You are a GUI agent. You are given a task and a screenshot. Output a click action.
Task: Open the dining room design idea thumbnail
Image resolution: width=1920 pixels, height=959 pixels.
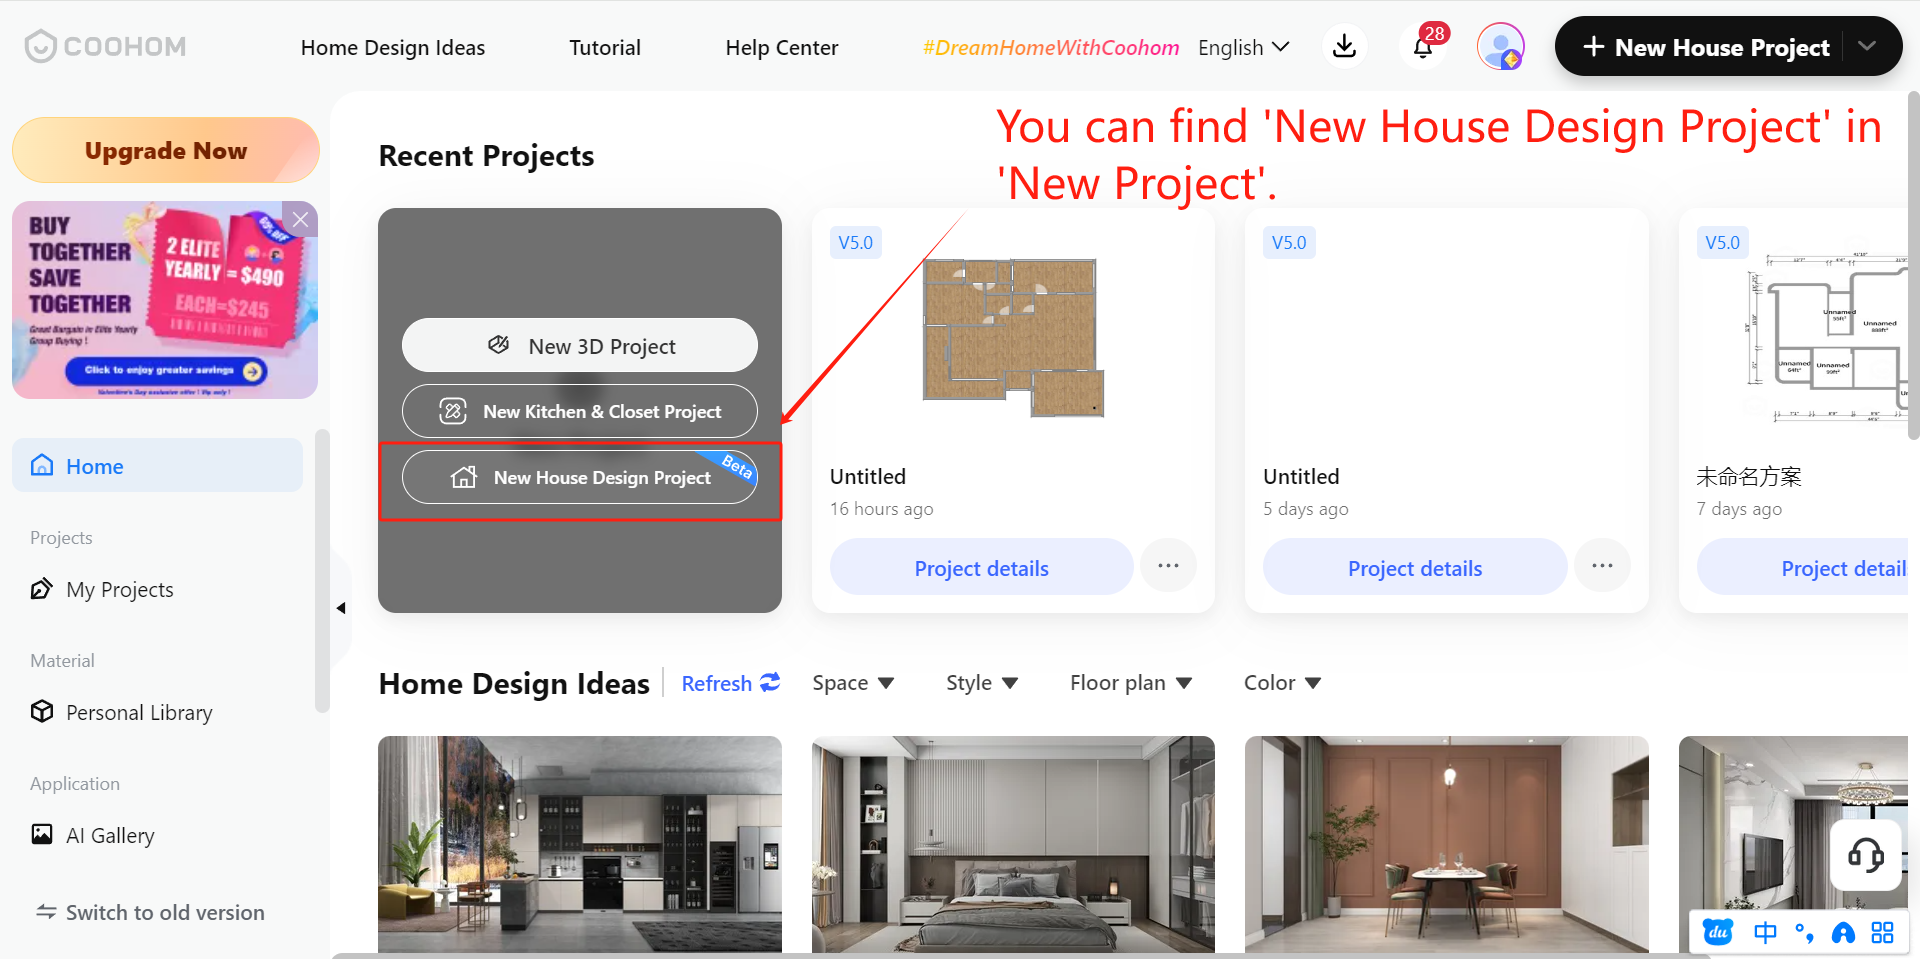[x=1447, y=844]
